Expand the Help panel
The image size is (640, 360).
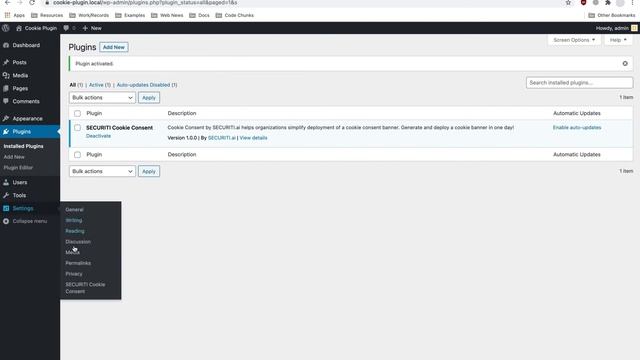(618, 40)
